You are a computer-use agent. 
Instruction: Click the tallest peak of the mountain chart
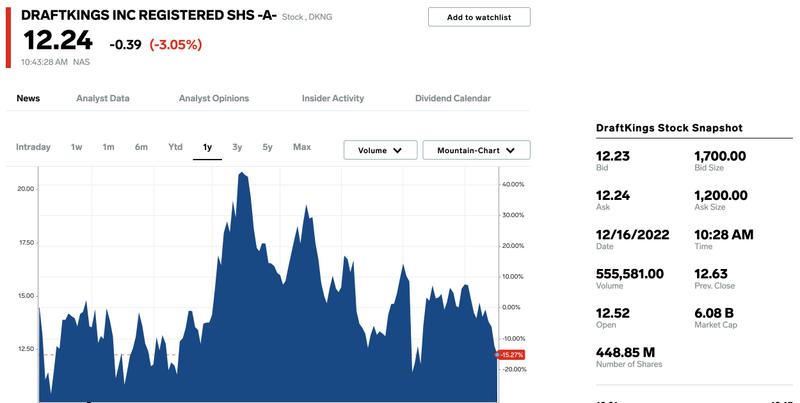click(x=242, y=174)
